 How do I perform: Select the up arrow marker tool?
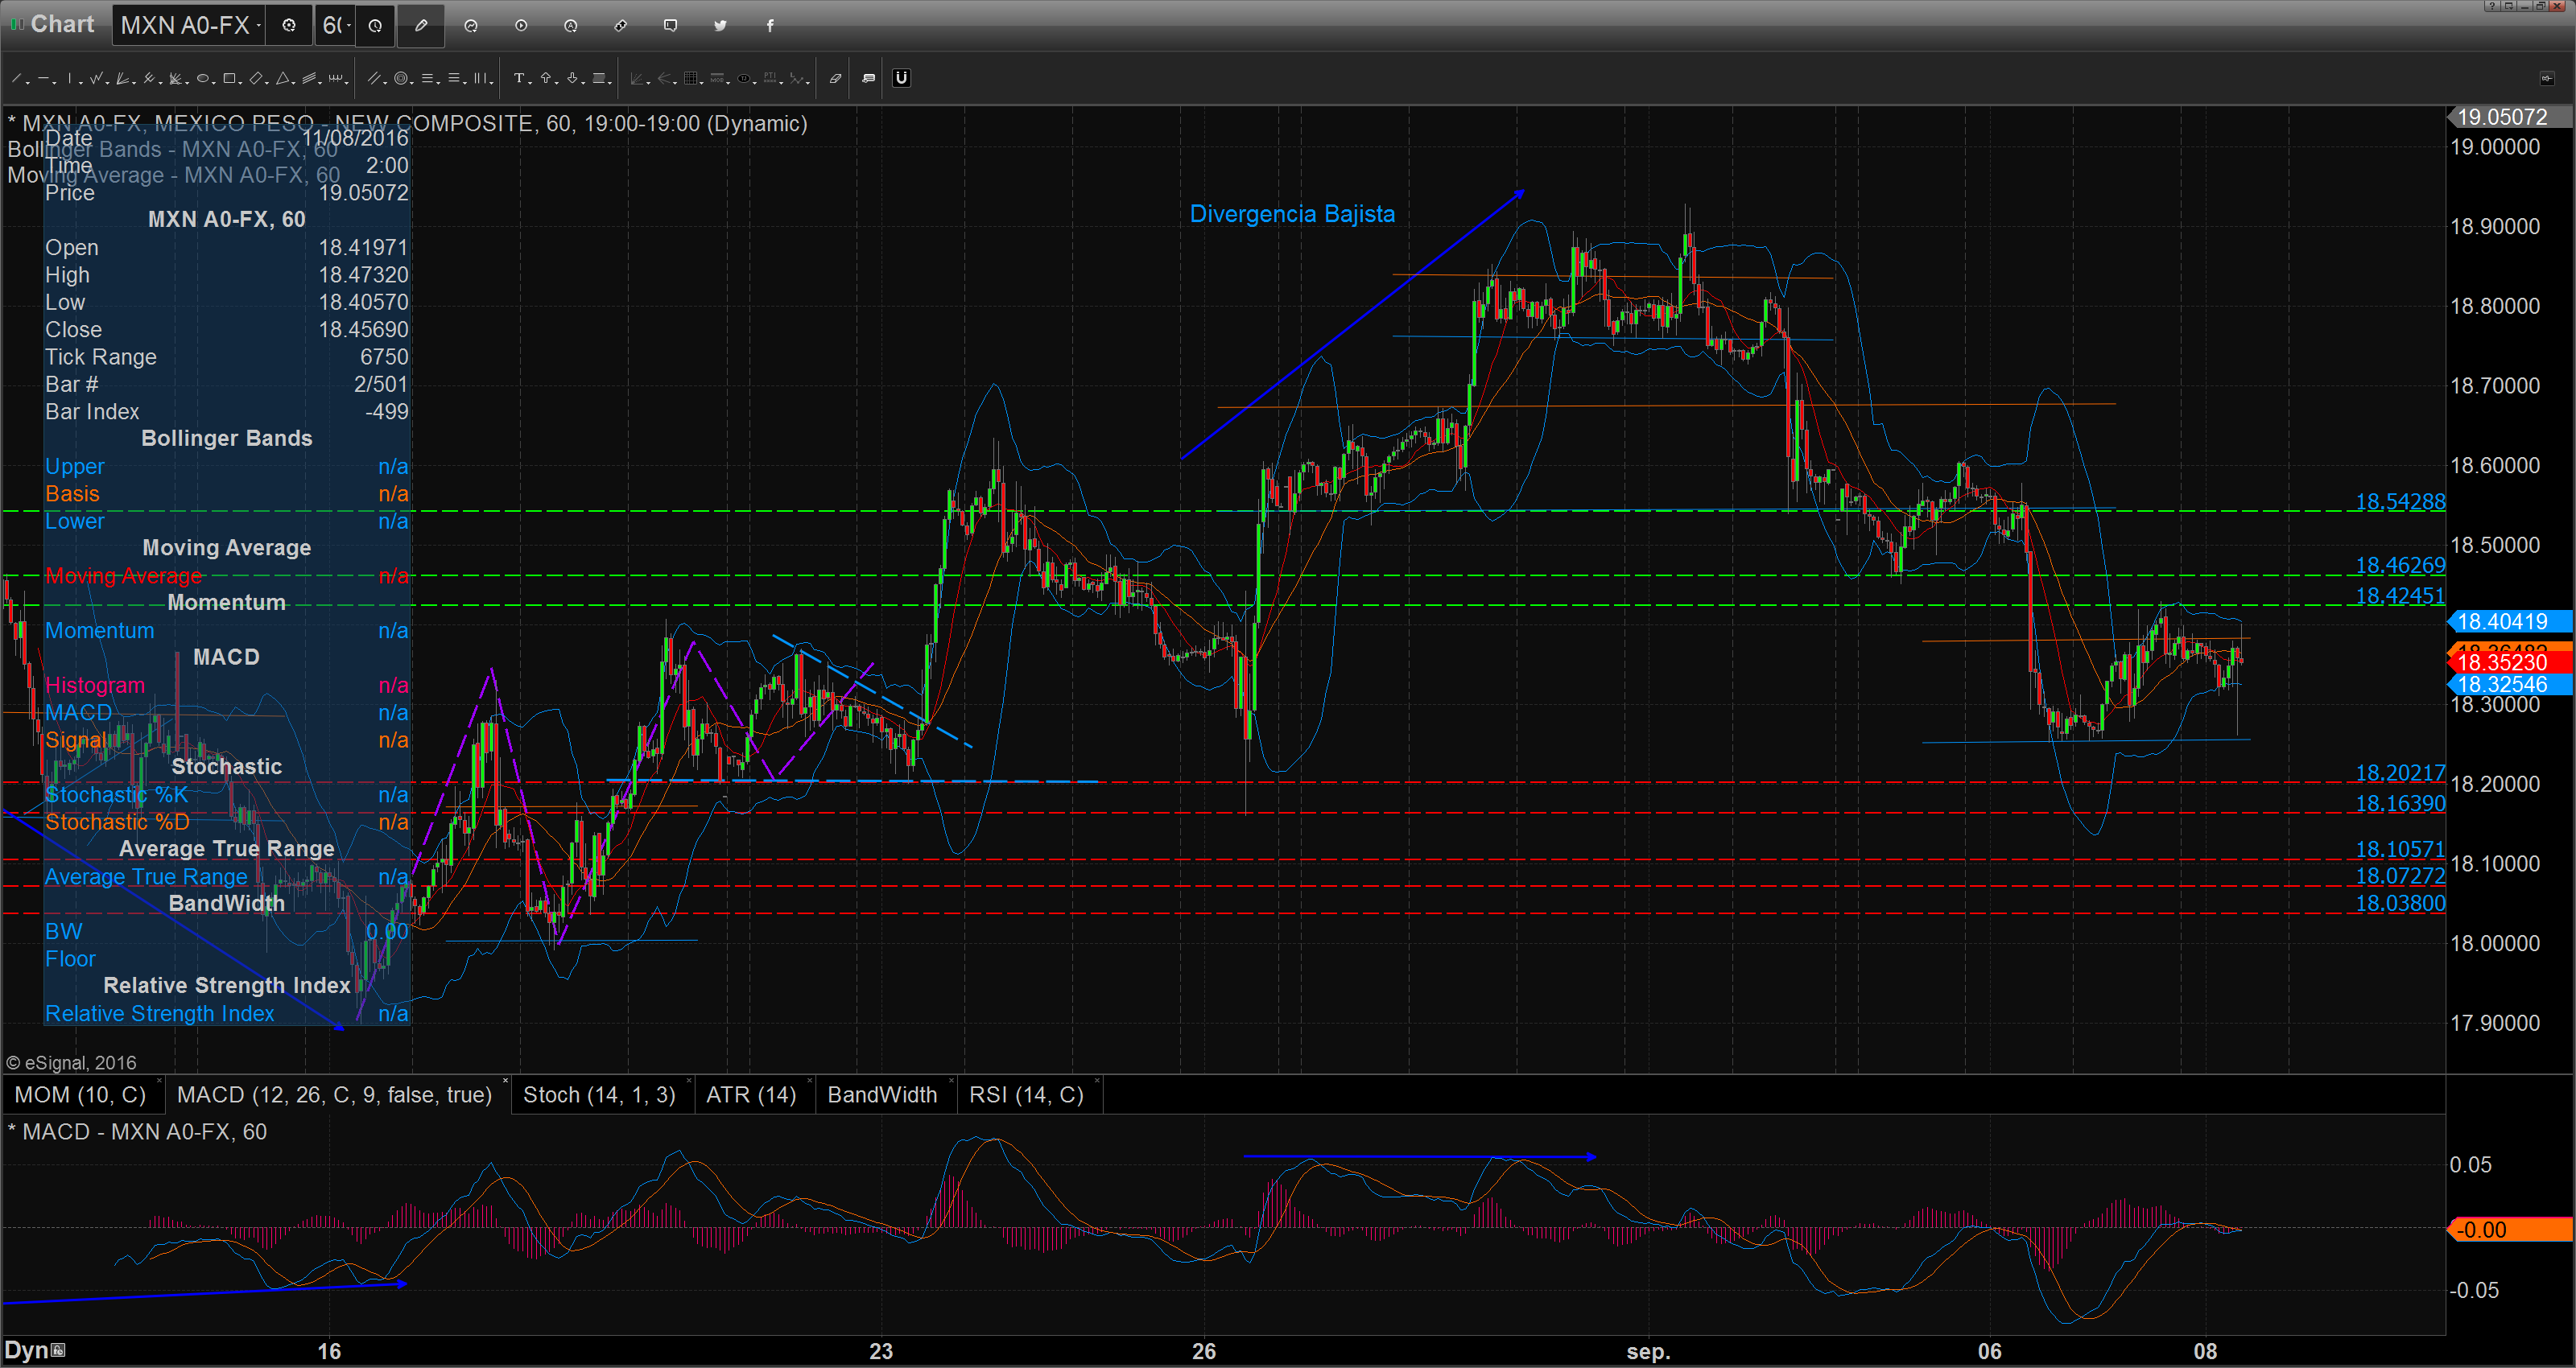pos(546,78)
